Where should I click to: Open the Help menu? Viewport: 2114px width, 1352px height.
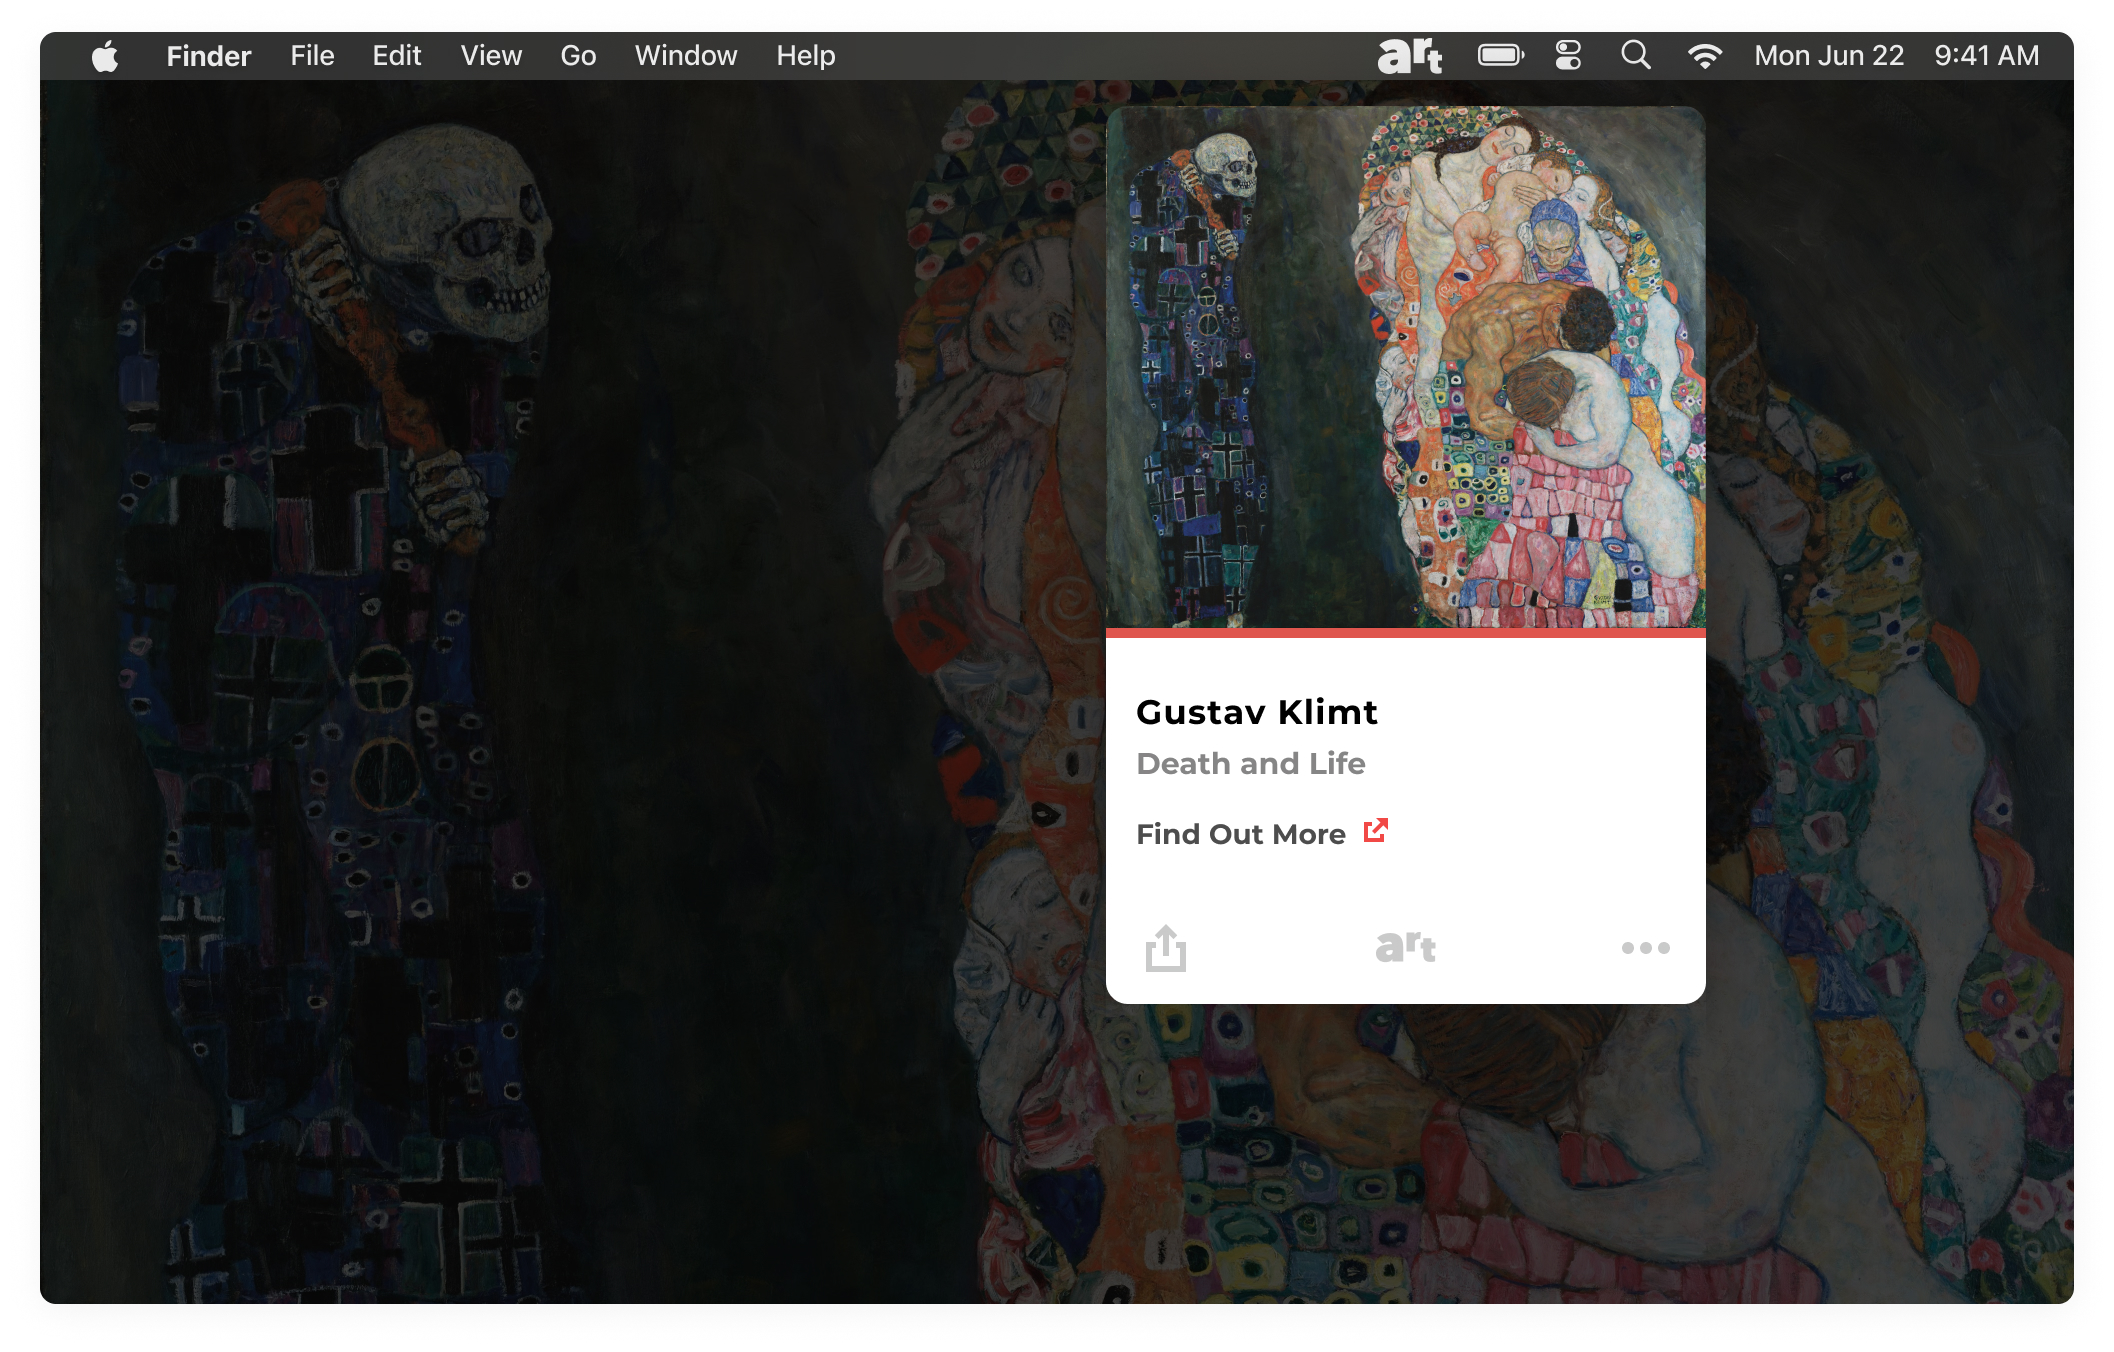tap(806, 56)
